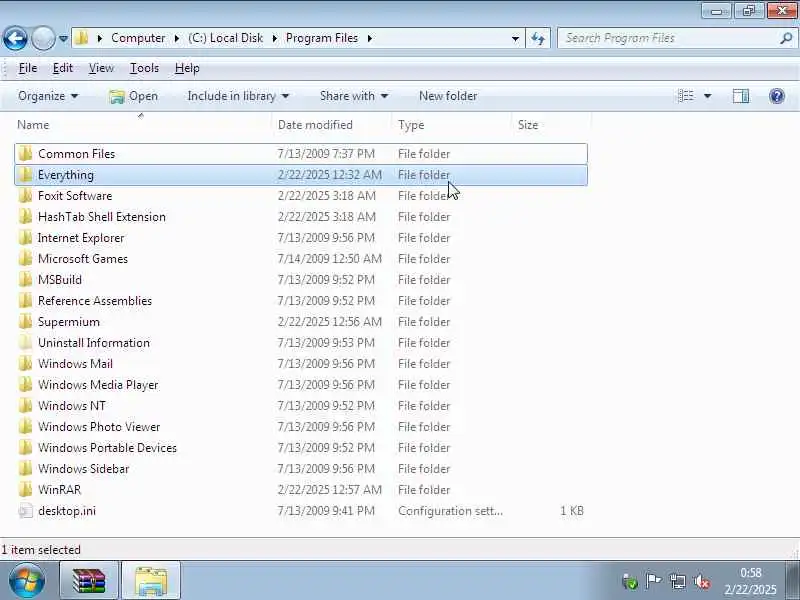Create a New folder

coord(448,96)
